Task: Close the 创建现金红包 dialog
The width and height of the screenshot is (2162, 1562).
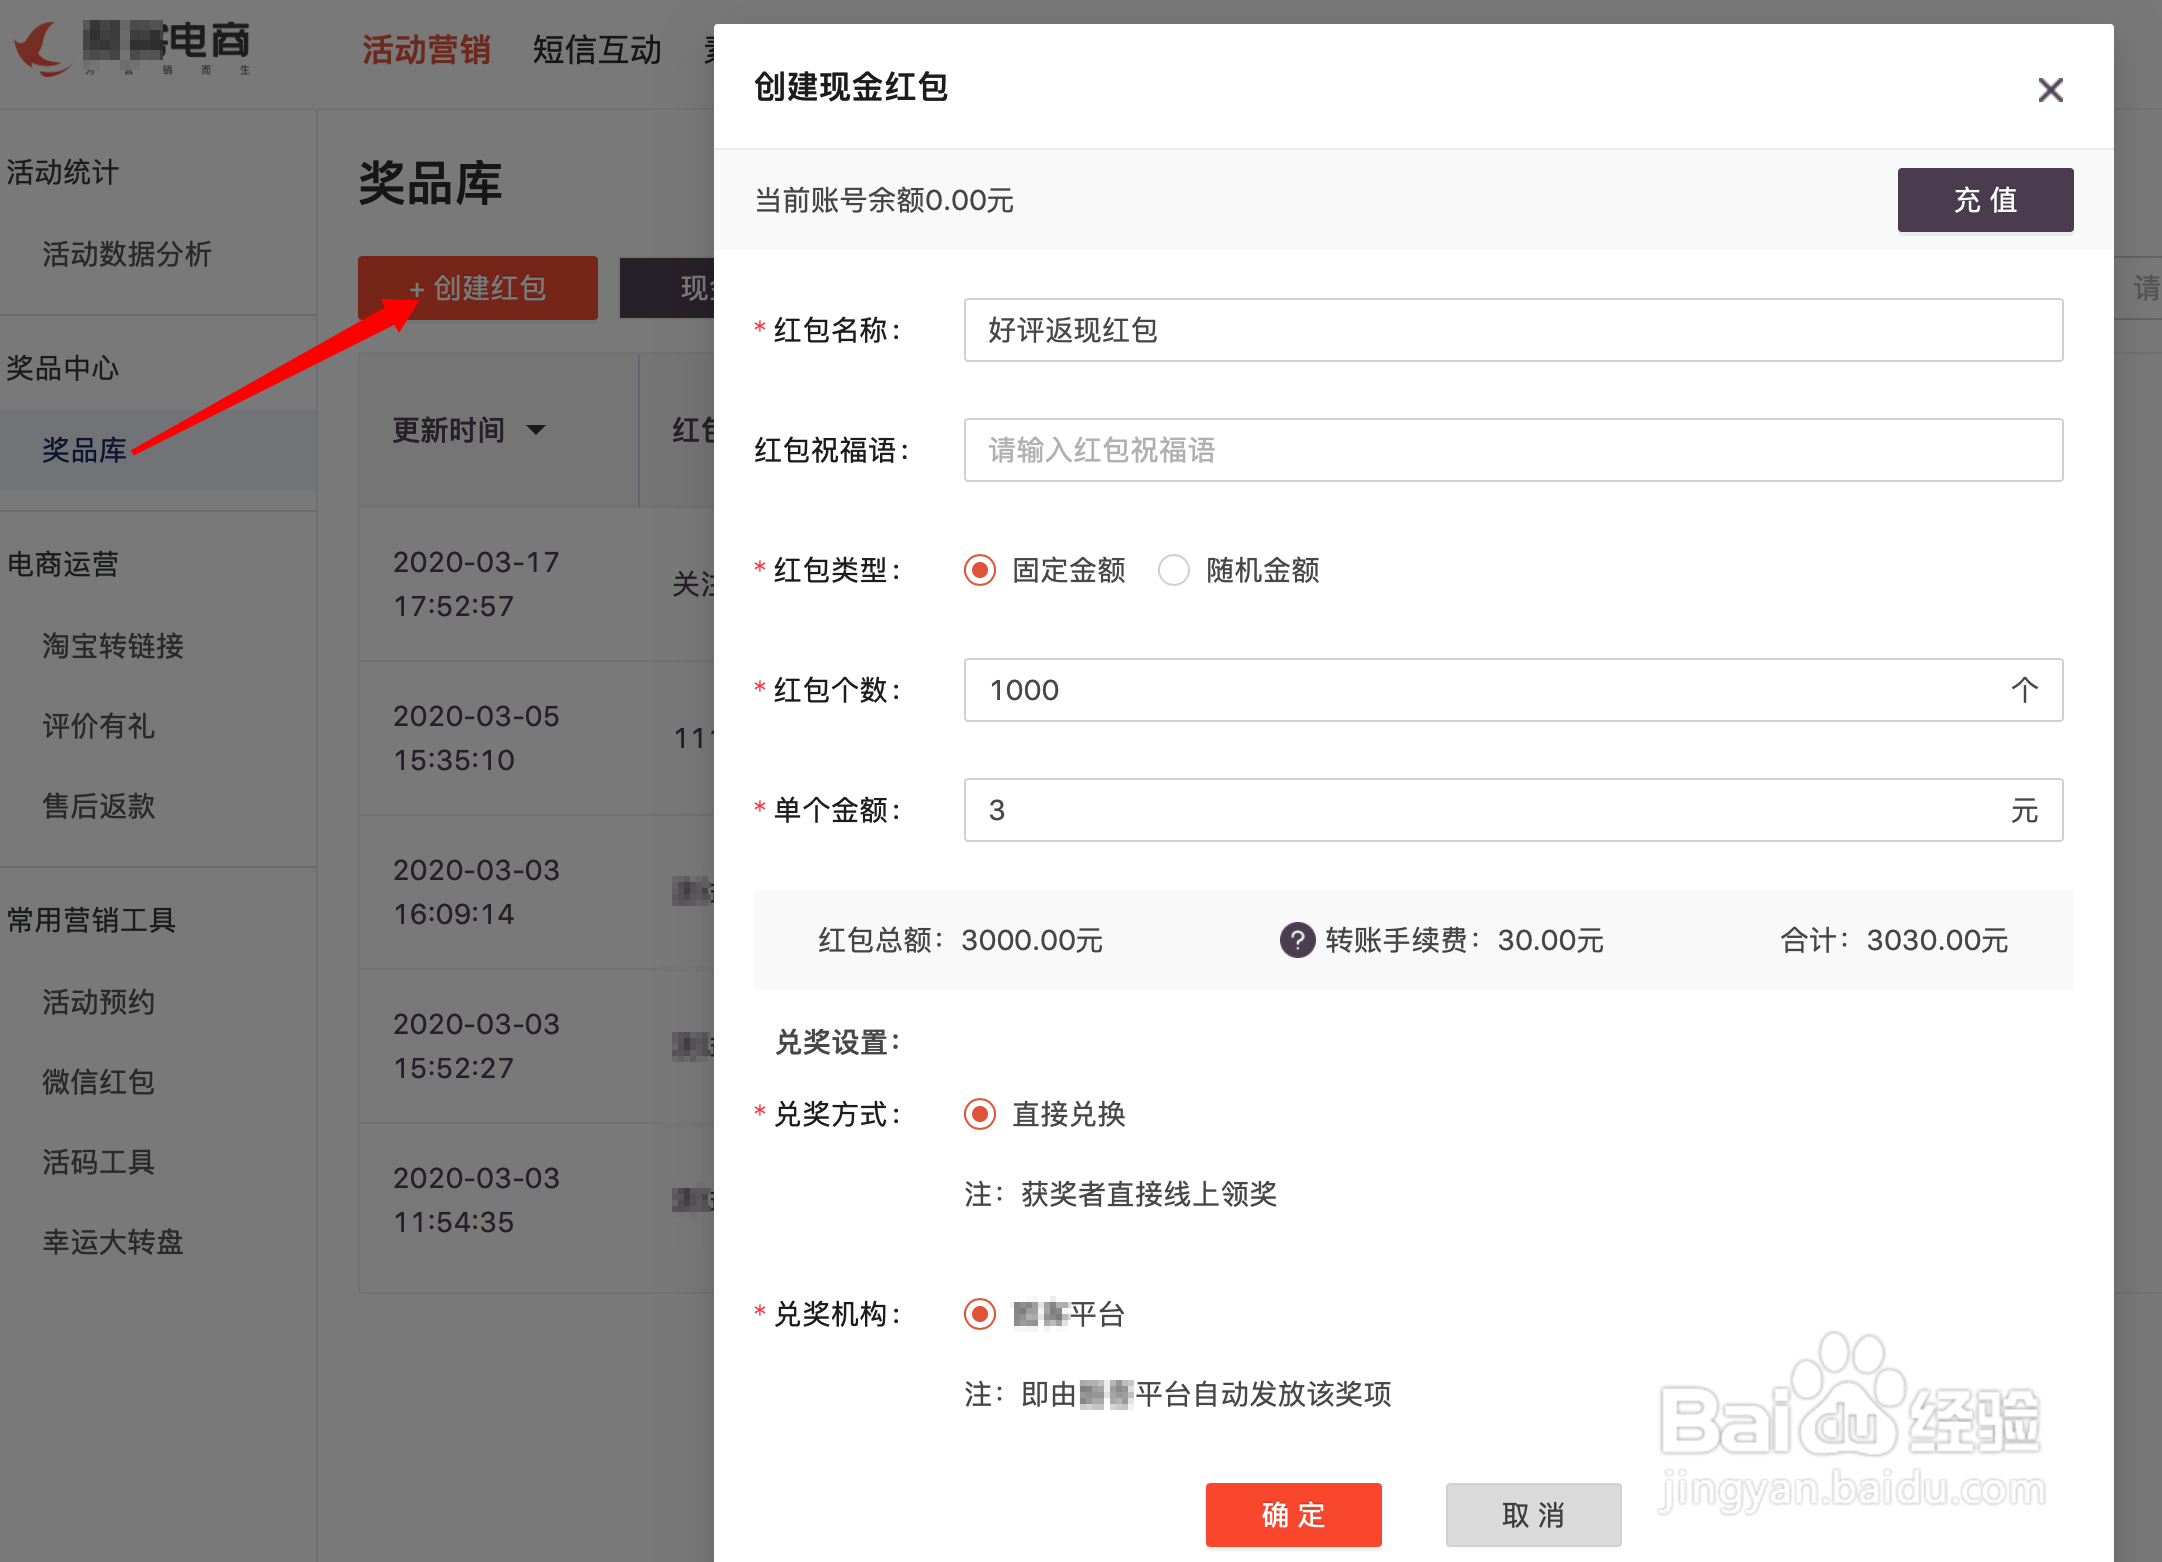Action: (2050, 89)
